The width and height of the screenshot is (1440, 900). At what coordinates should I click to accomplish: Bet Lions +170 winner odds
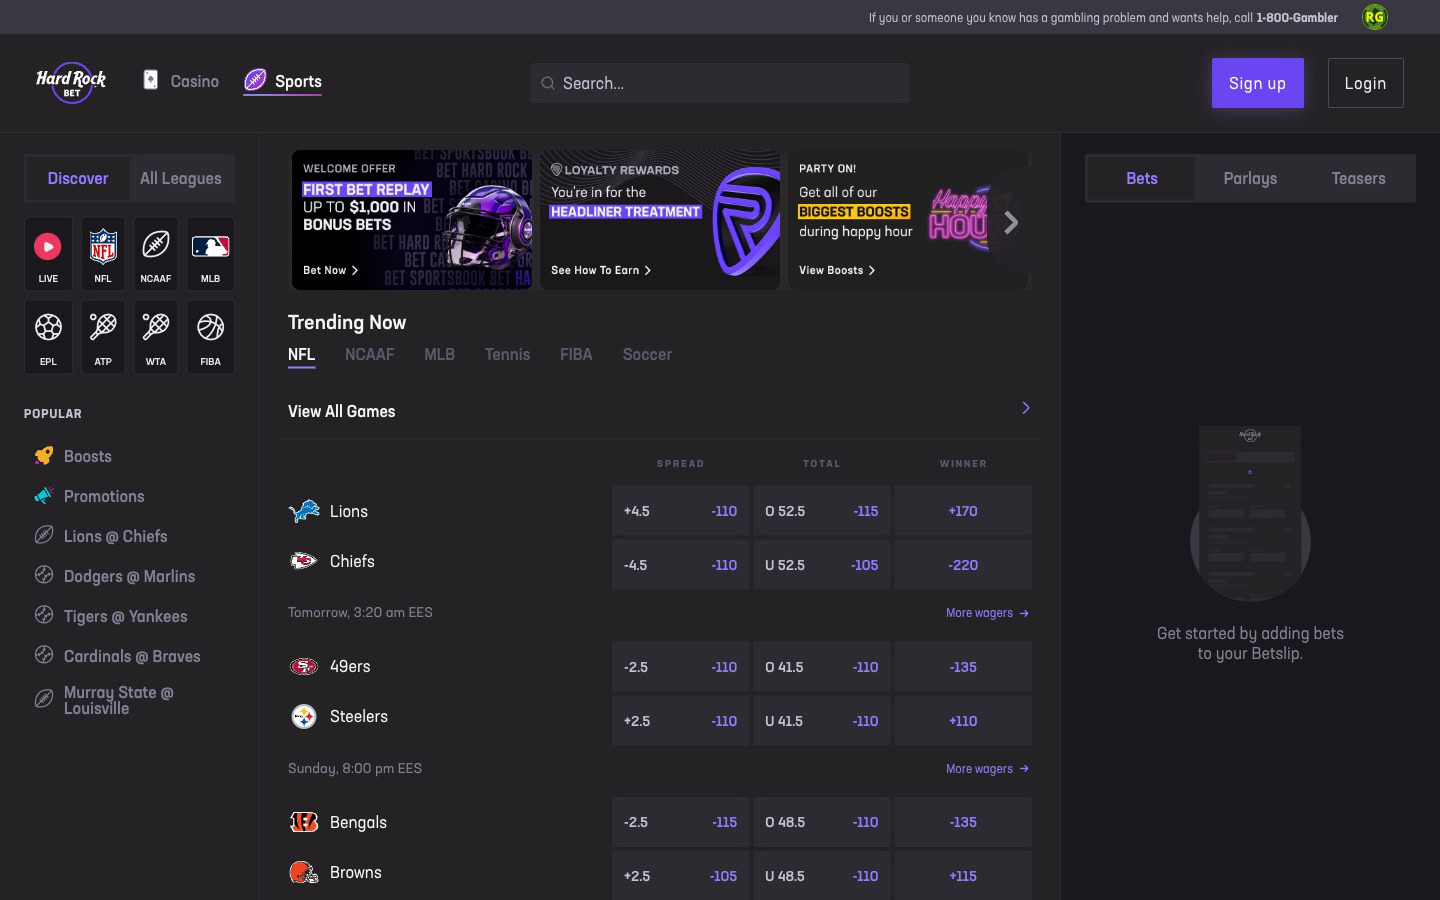click(x=963, y=511)
